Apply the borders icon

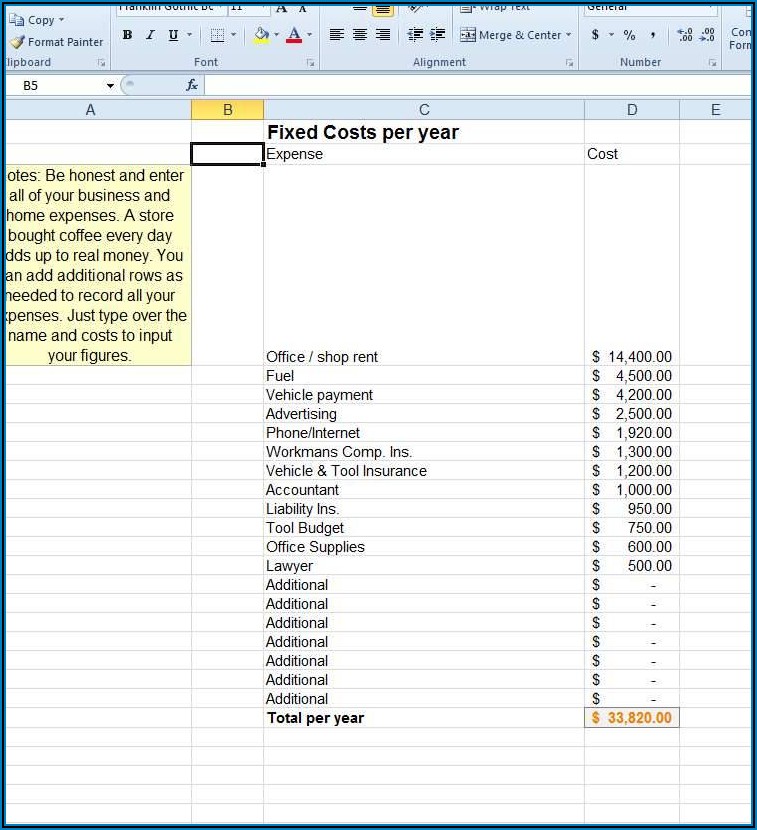coord(217,35)
